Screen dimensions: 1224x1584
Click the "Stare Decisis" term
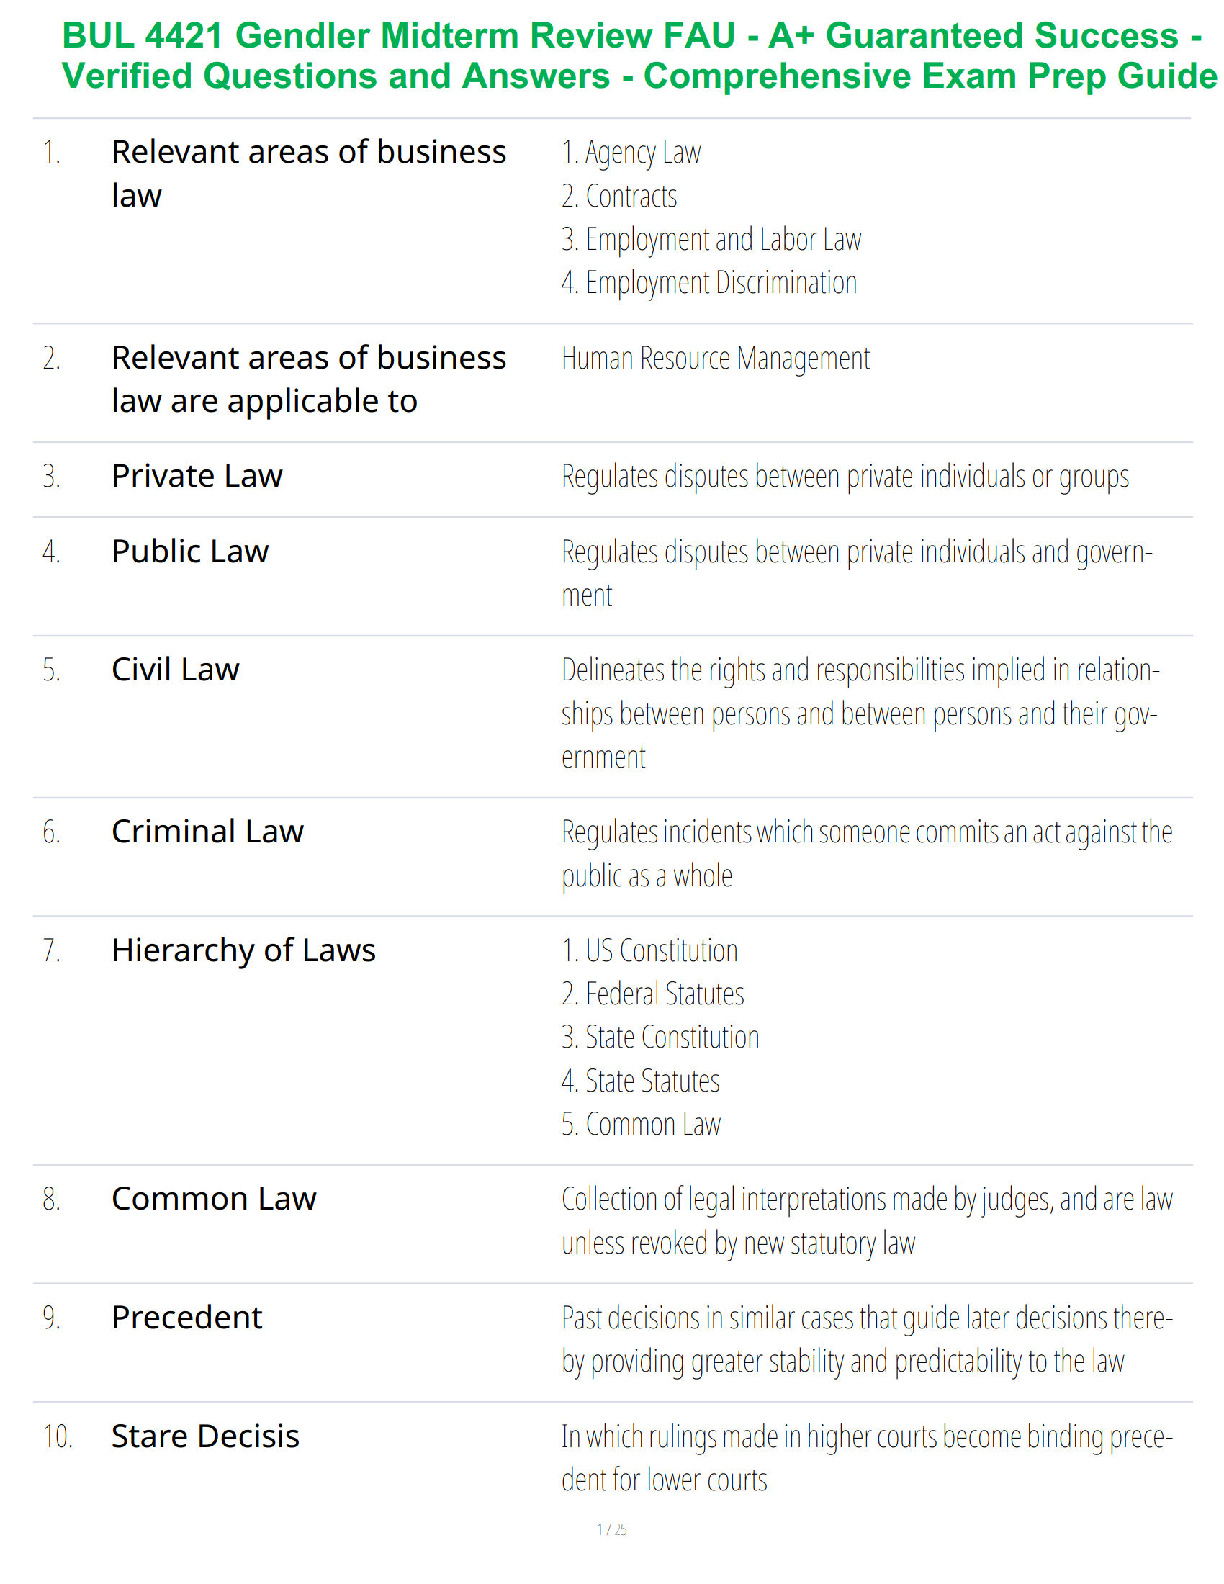tap(205, 1436)
